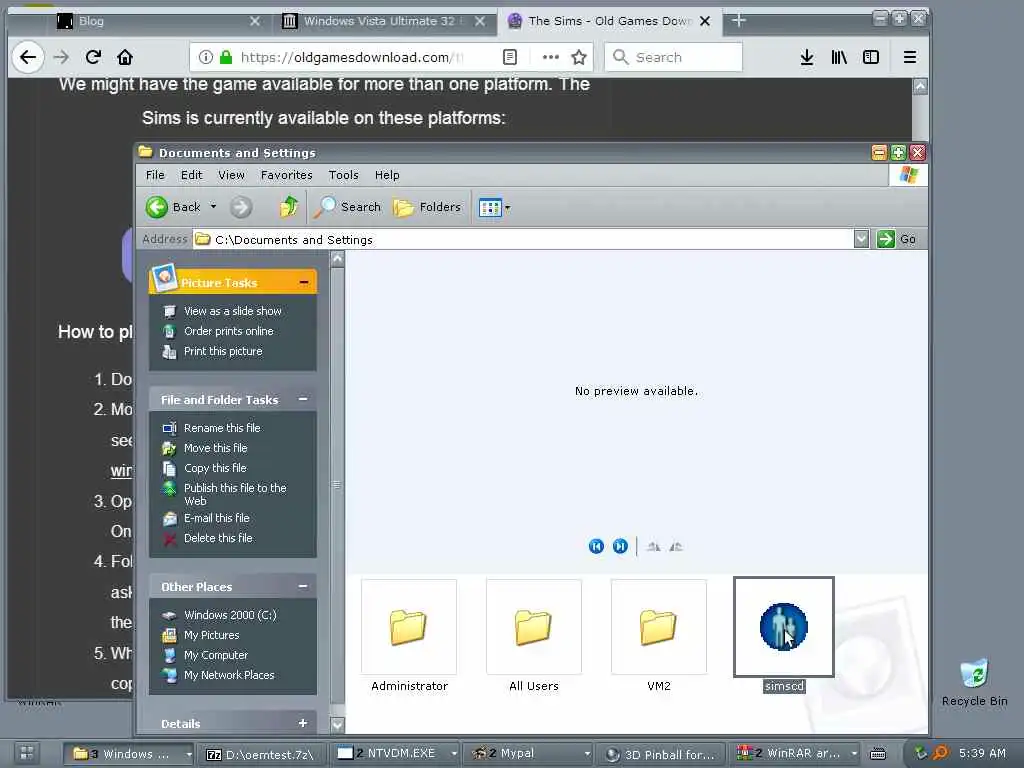
Task: Open the Tools menu in Explorer
Action: pyautogui.click(x=344, y=175)
